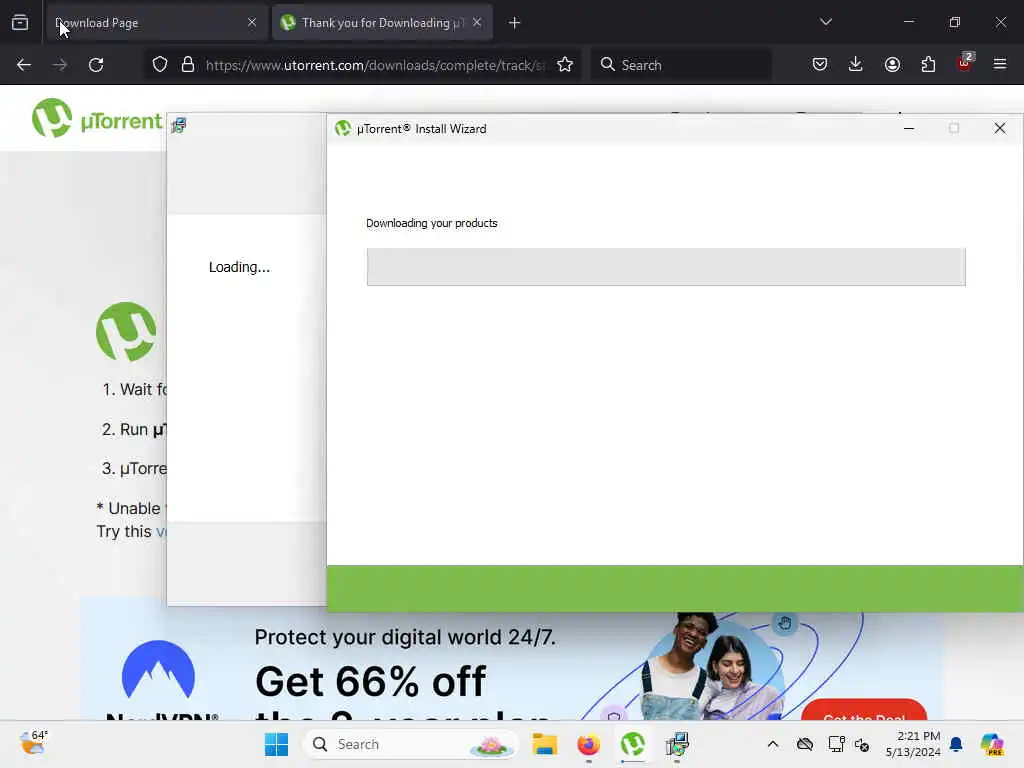Close the Thank you for Downloading tab

click(477, 23)
